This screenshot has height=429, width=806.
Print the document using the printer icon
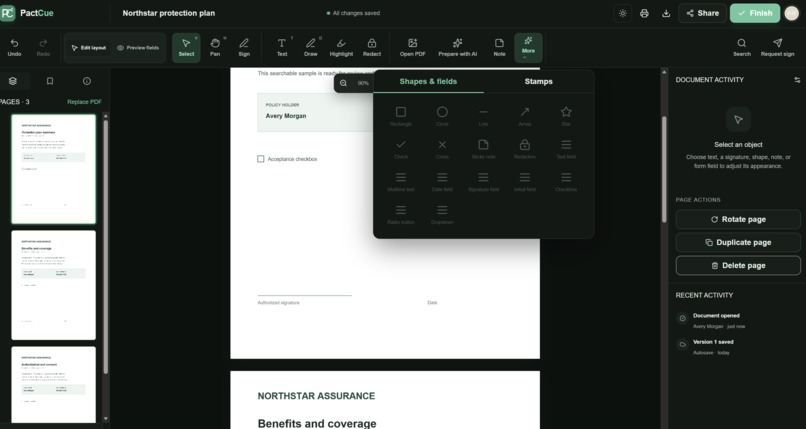coord(644,13)
